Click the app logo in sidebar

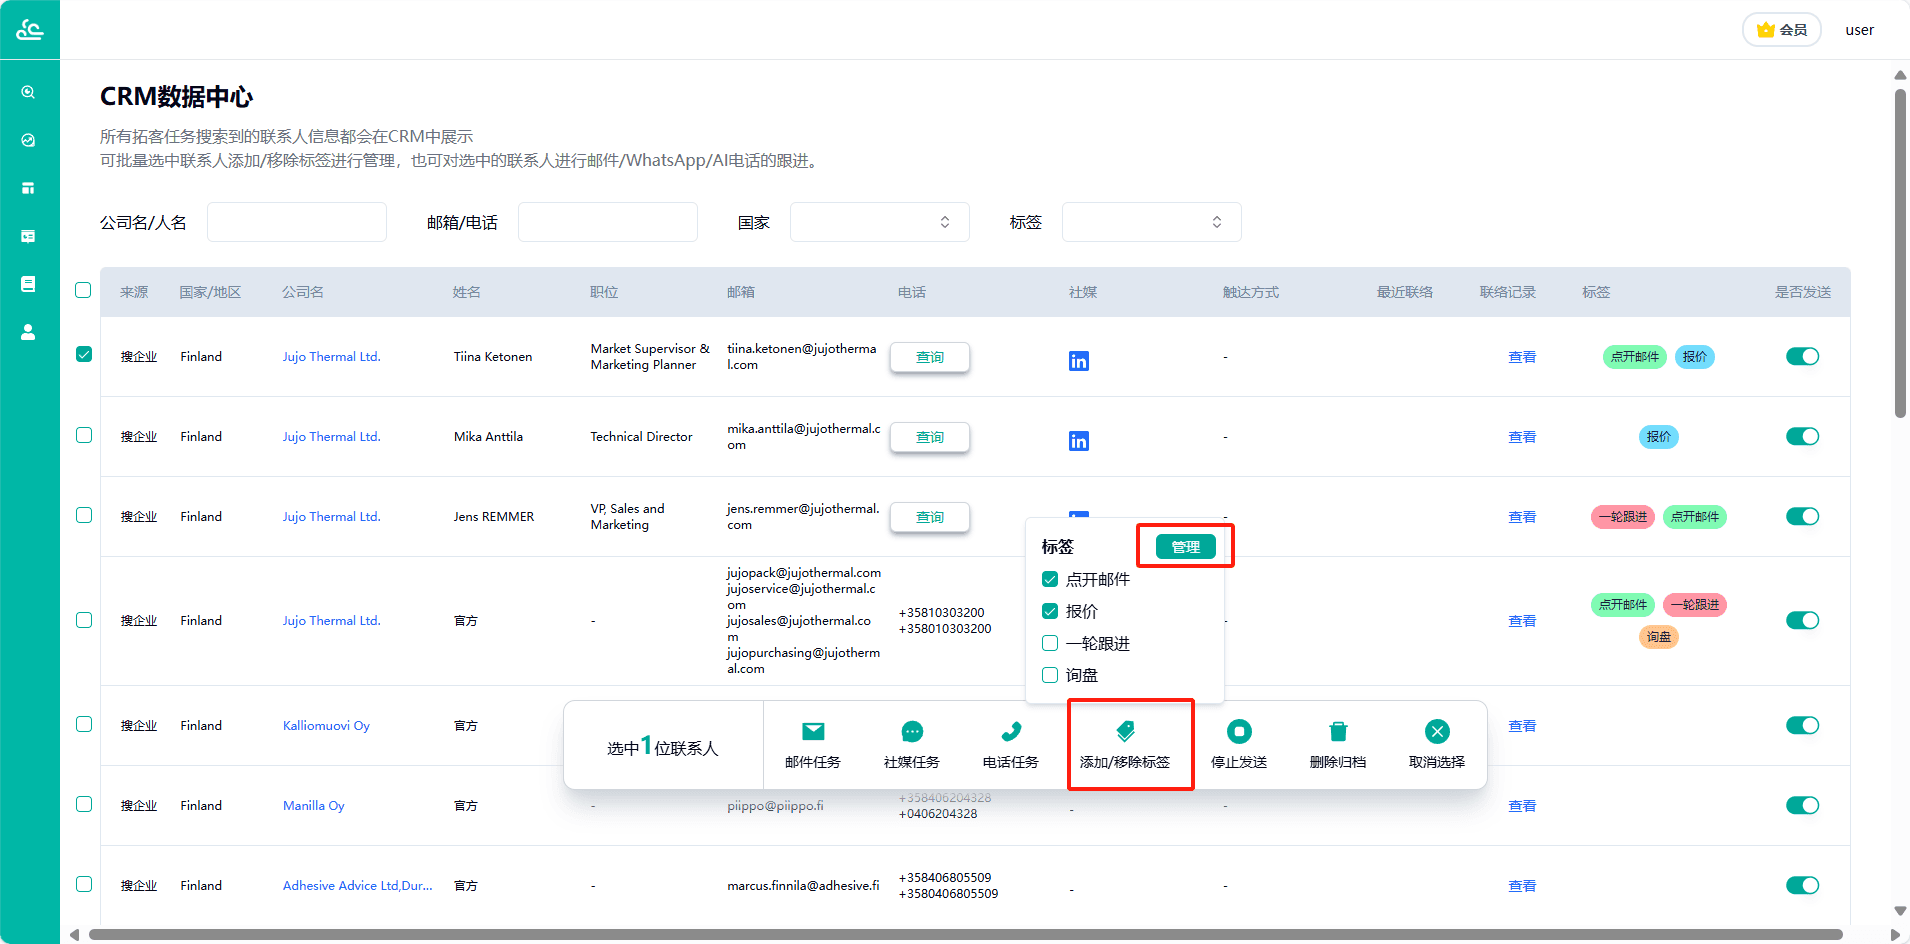29,30
